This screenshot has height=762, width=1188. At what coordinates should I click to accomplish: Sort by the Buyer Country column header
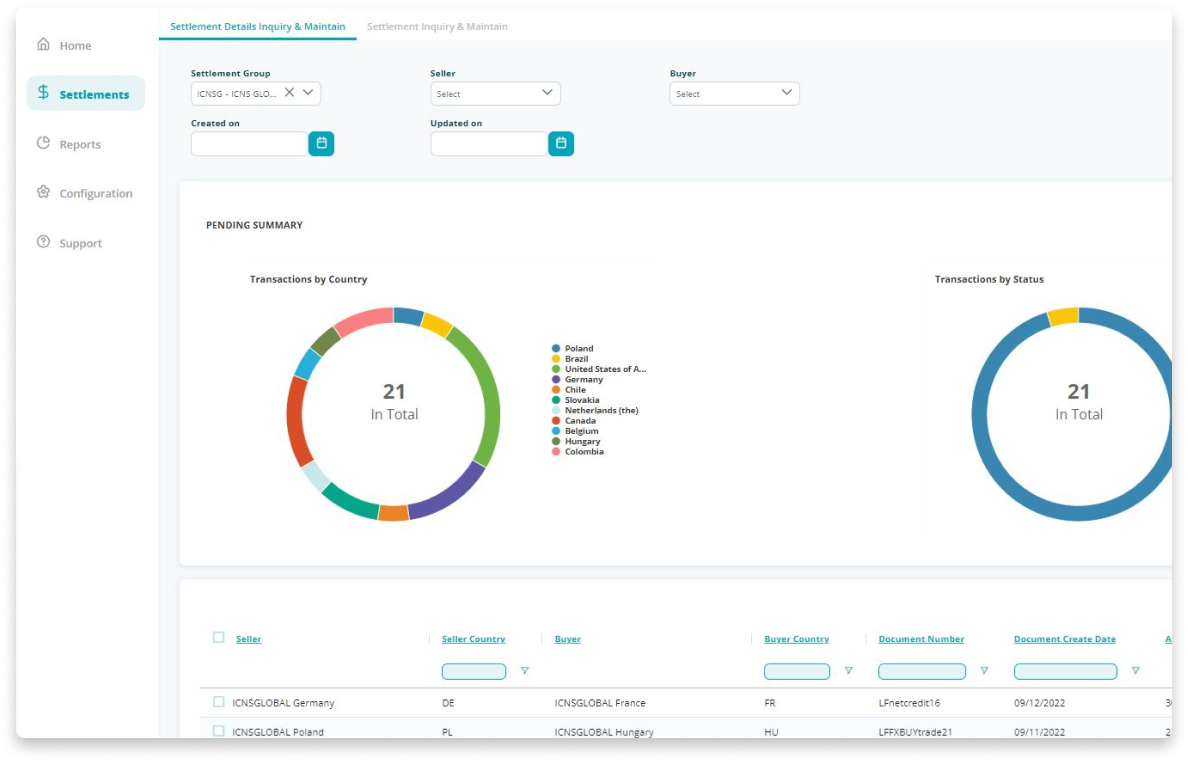796,639
